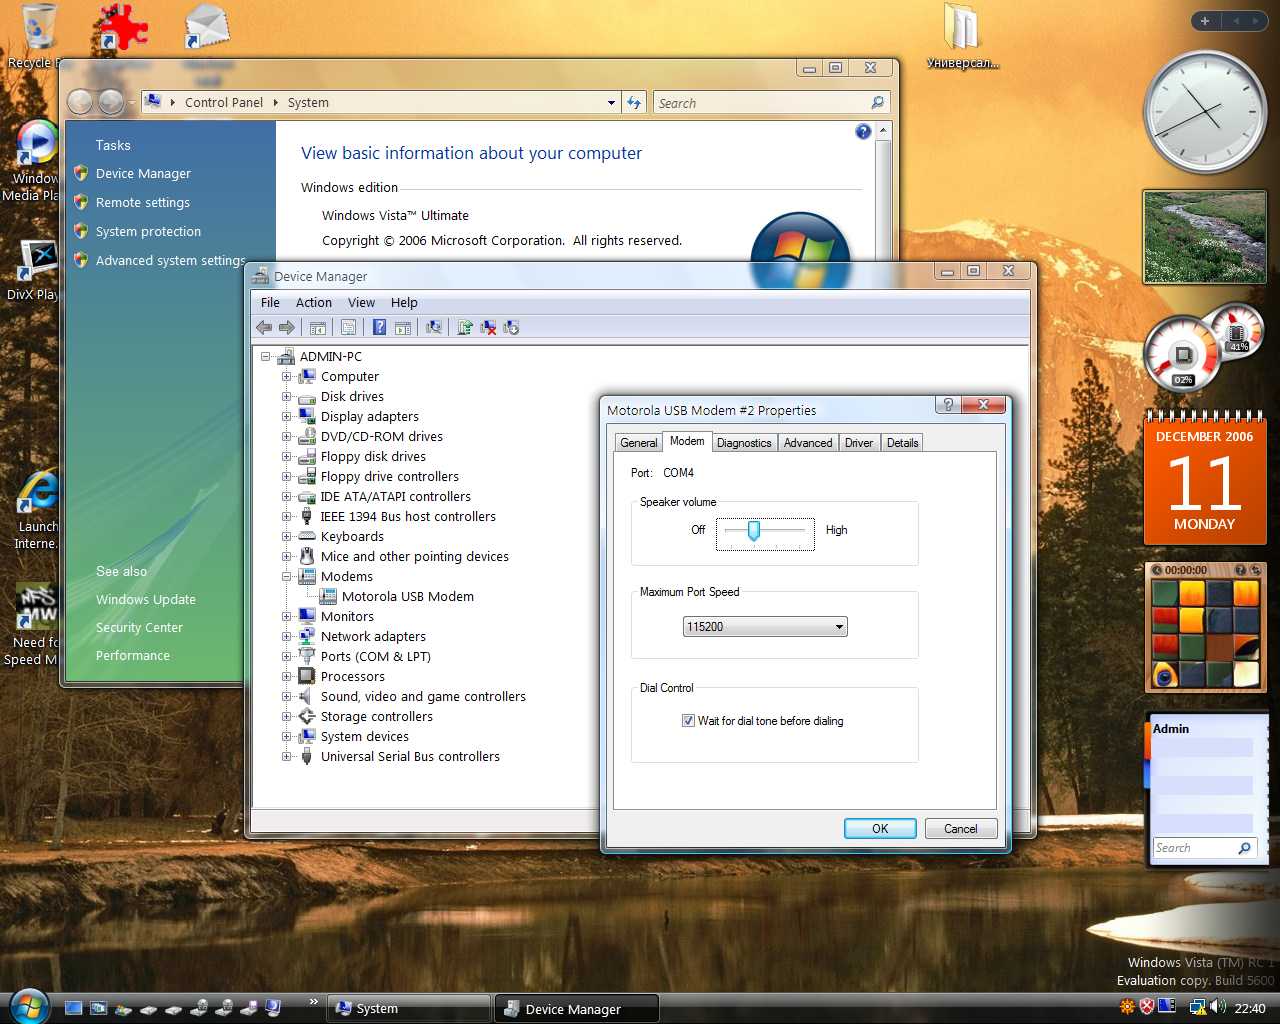Collapse the ADMIN-PC root node
1280x1024 pixels.
point(266,356)
